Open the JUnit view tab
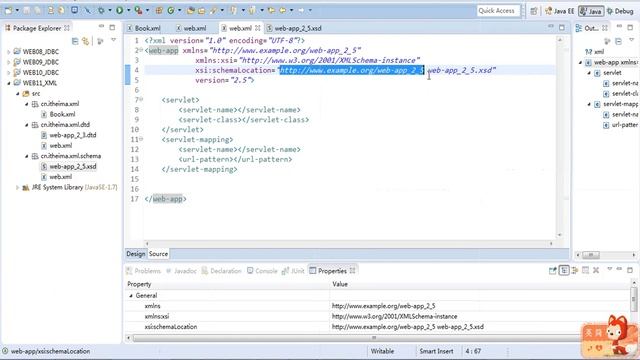This screenshot has height=360, width=640. (x=293, y=271)
